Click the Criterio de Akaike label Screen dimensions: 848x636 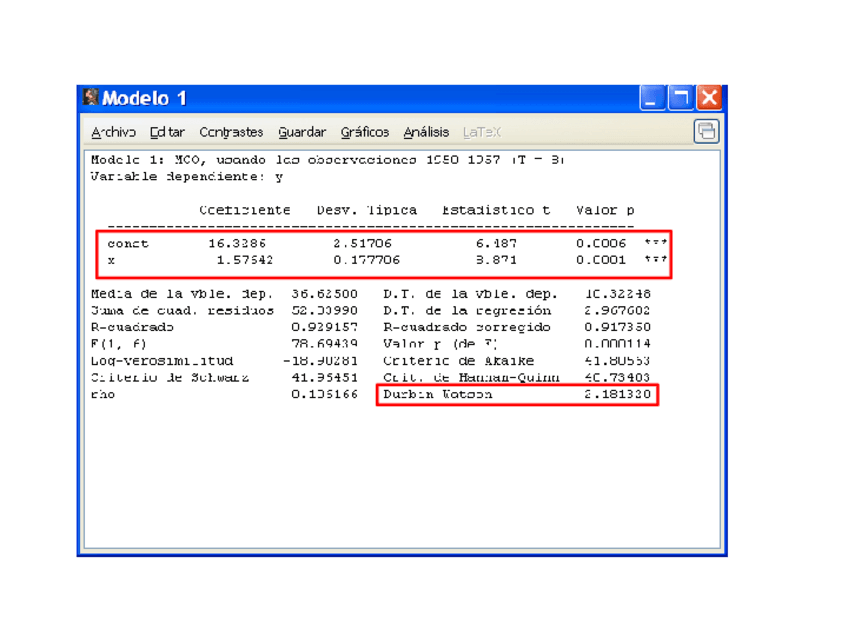pos(459,361)
